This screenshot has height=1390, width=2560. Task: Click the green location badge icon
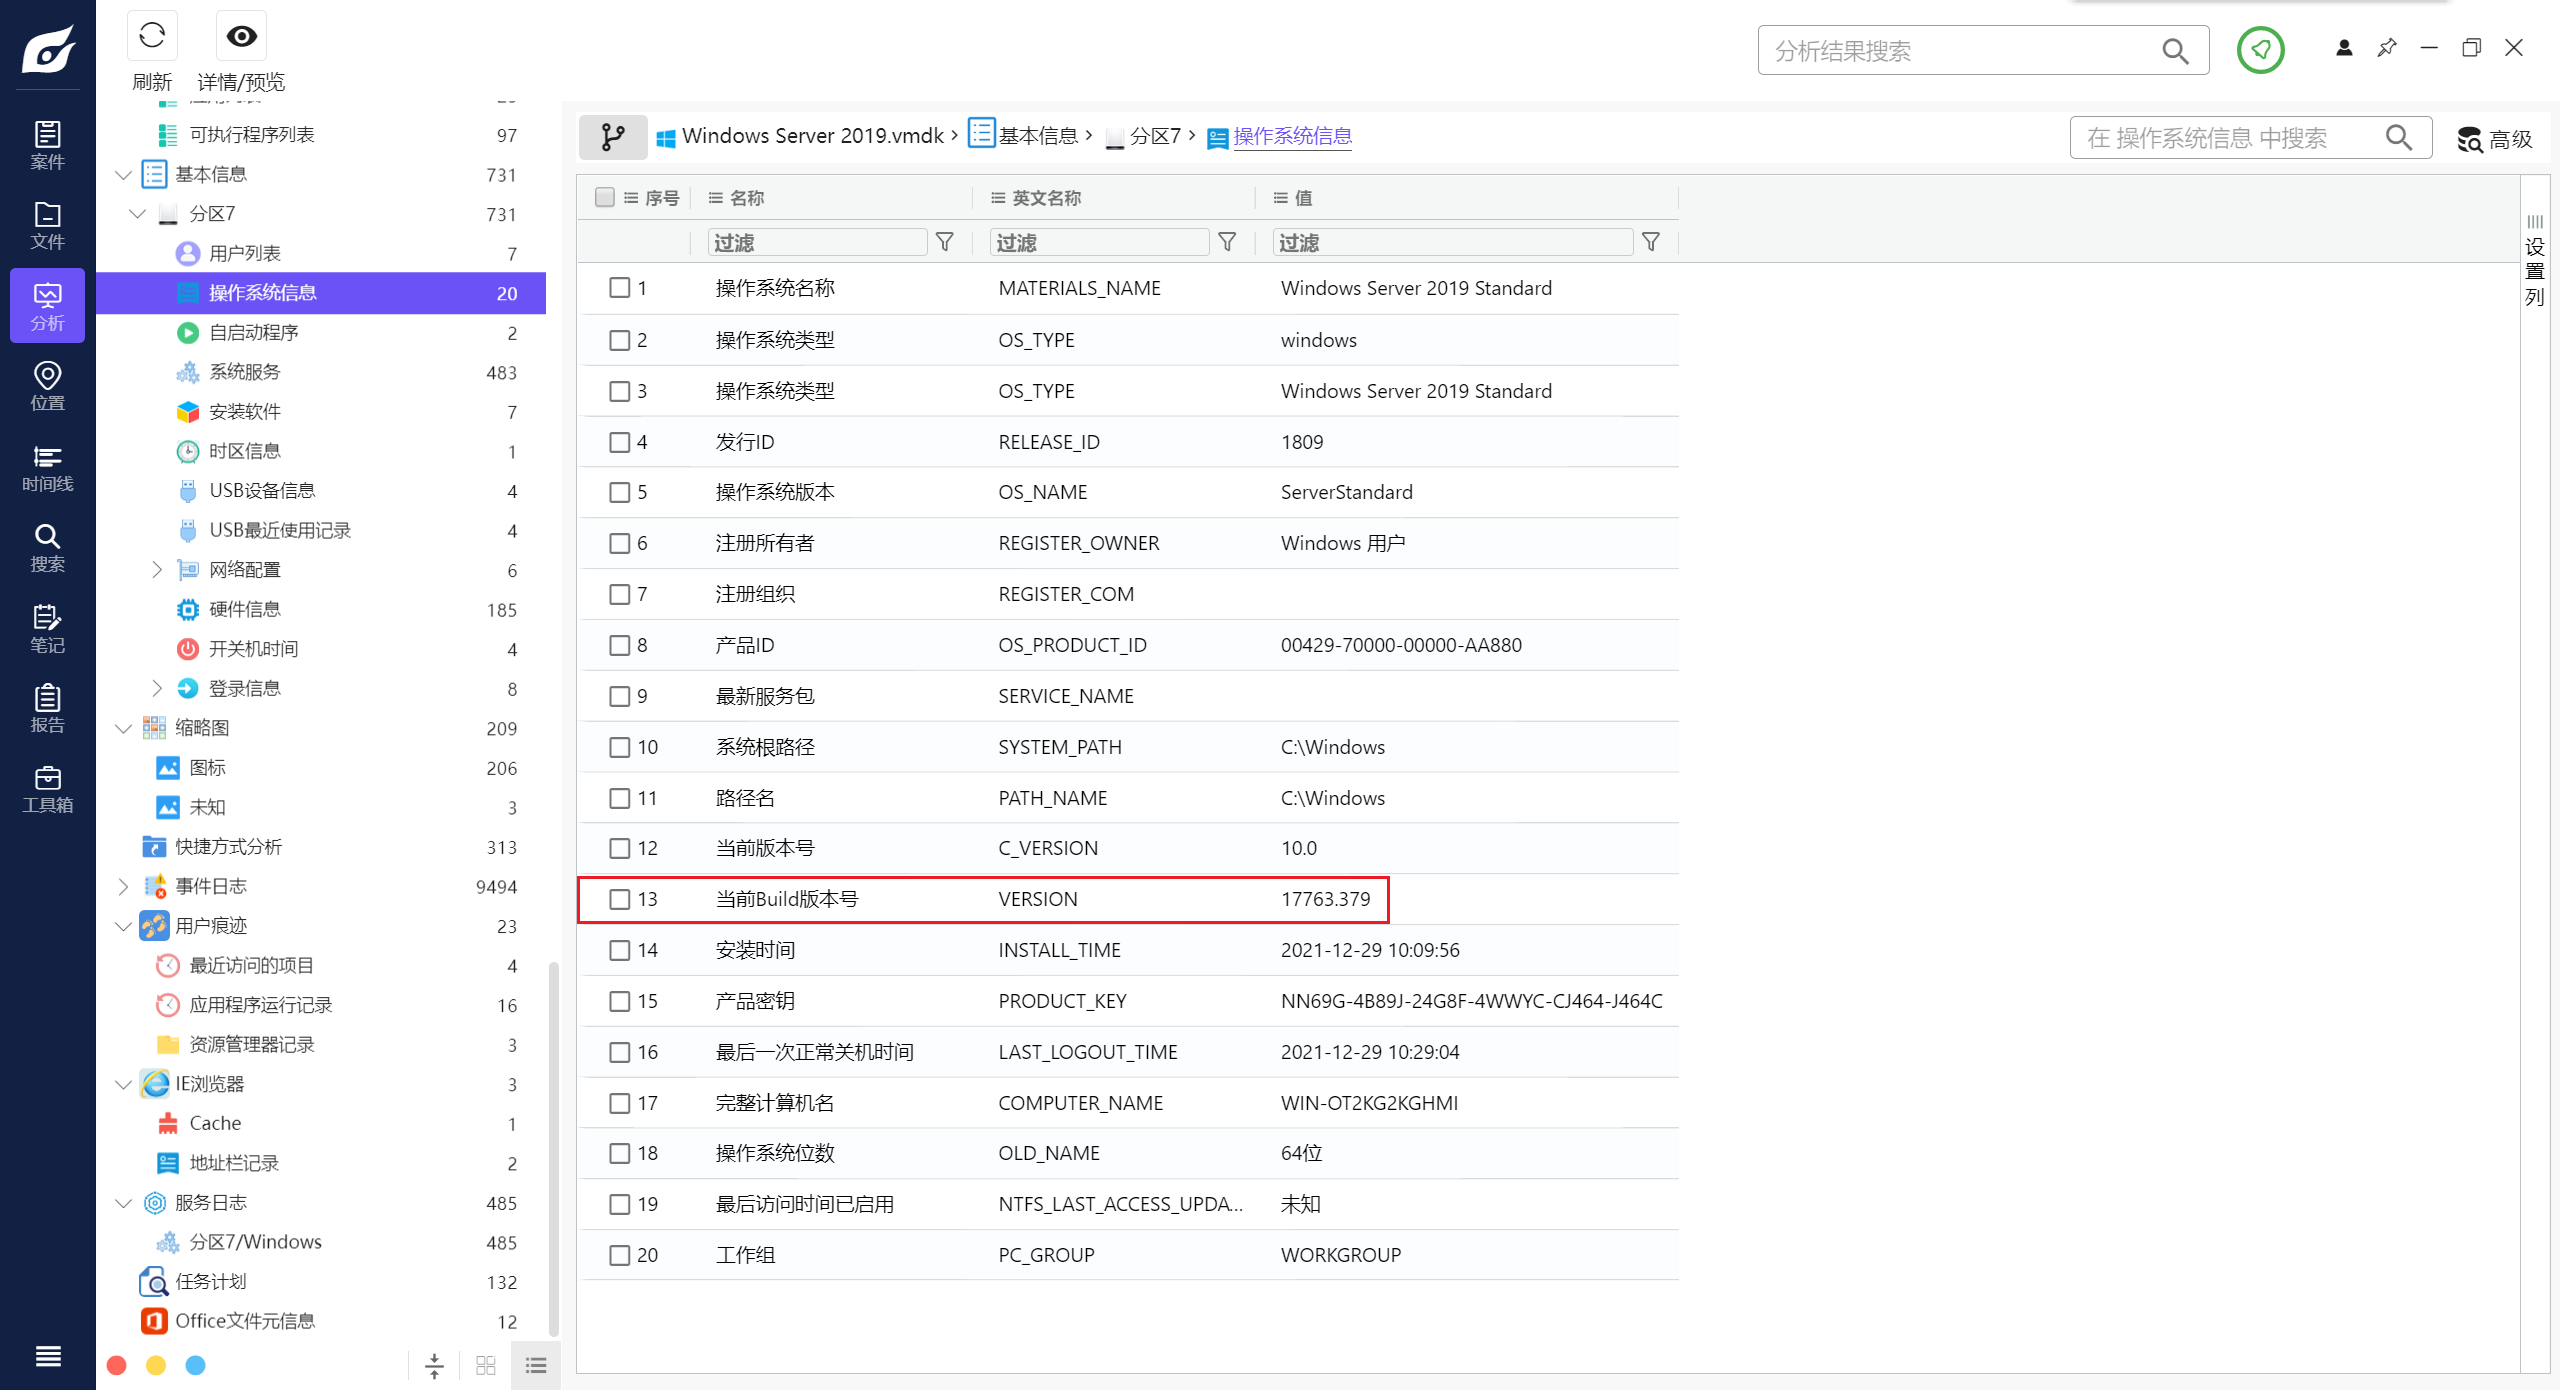[x=2260, y=50]
